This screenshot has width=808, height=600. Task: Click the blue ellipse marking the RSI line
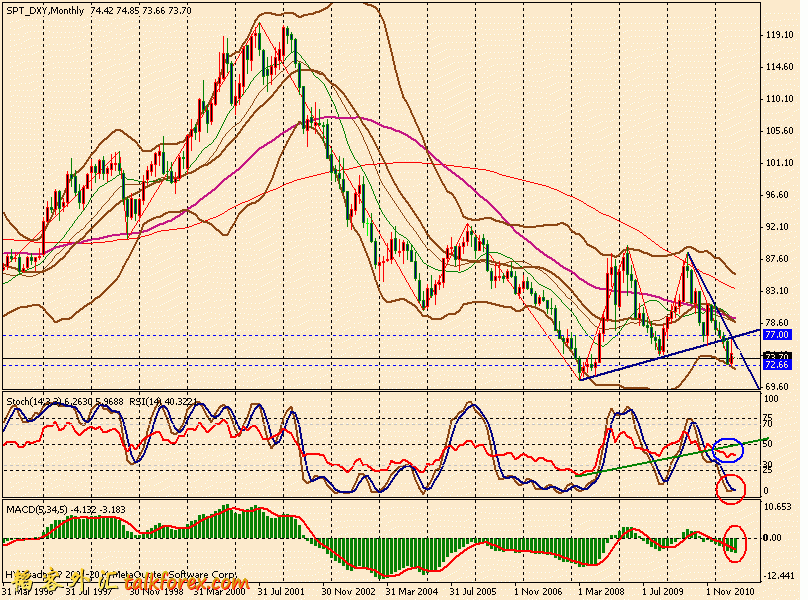coord(728,450)
